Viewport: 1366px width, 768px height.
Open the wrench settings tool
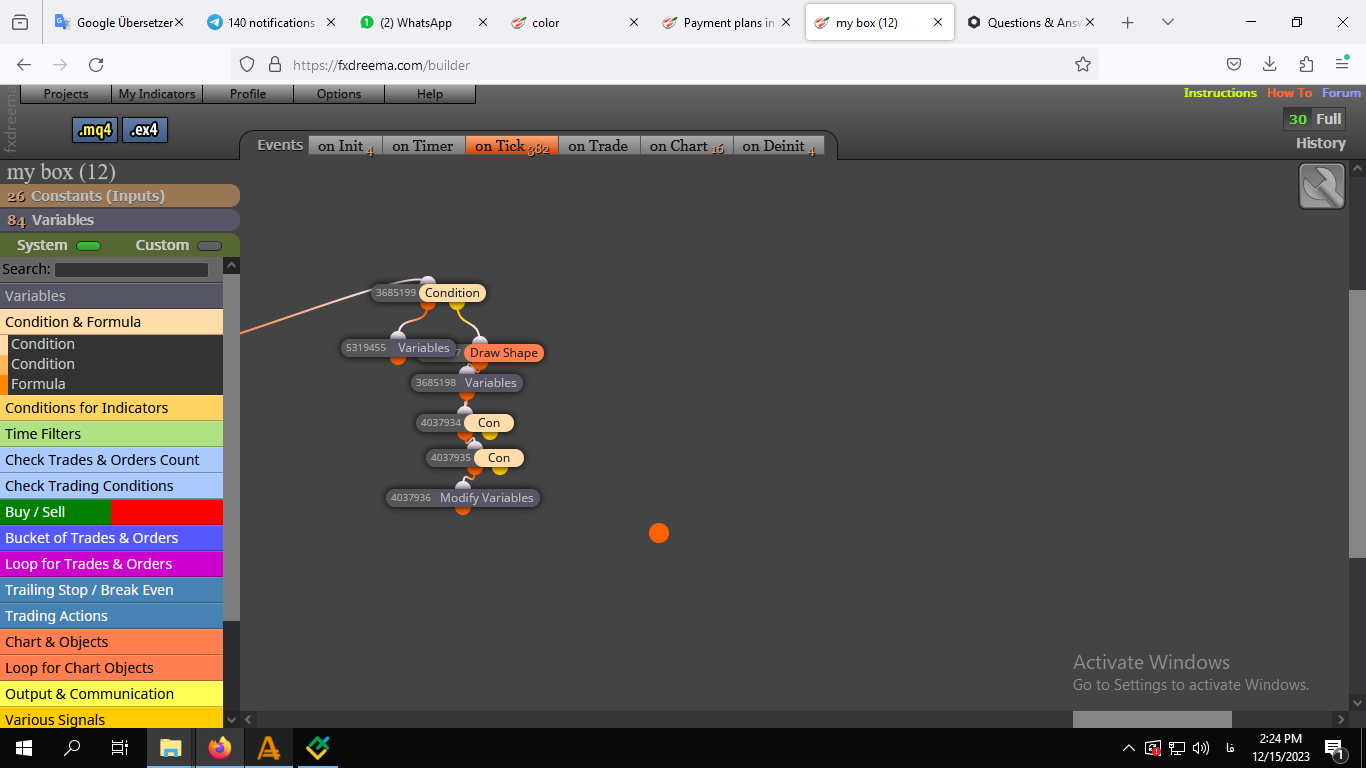coord(1321,186)
